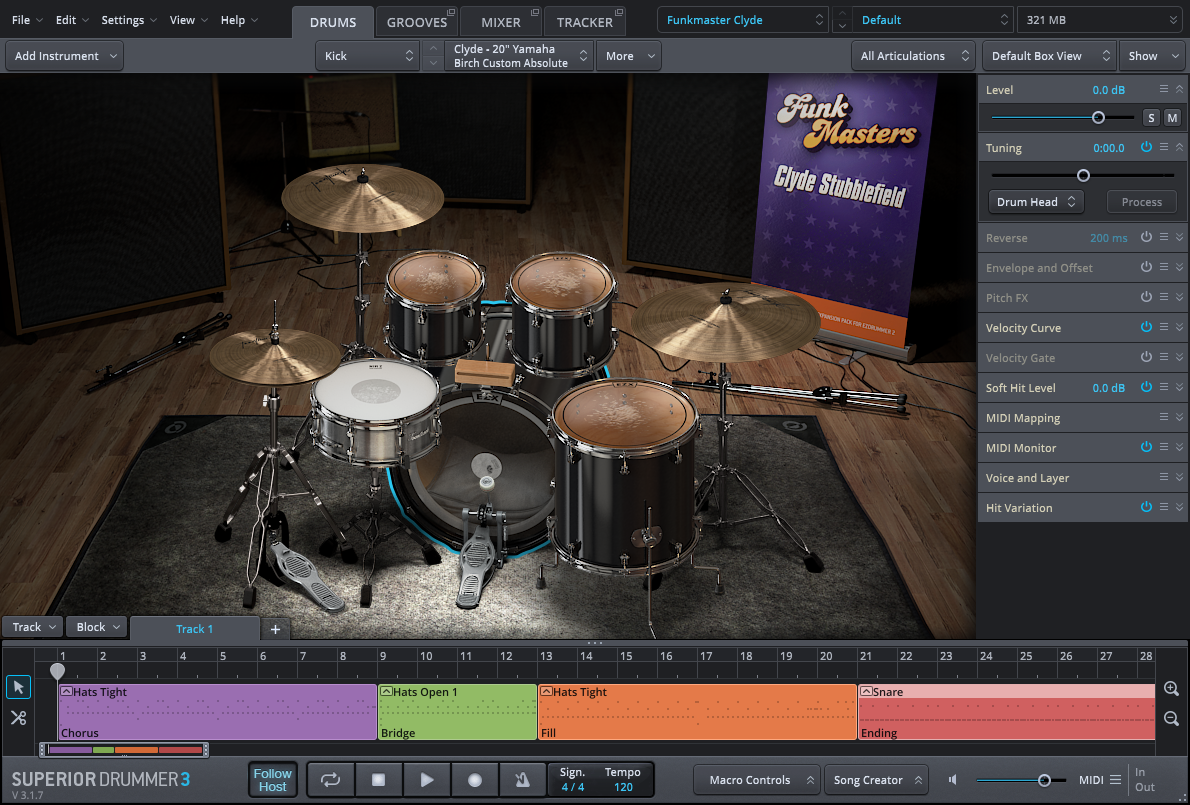Zoom in on the song track

(x=1171, y=689)
